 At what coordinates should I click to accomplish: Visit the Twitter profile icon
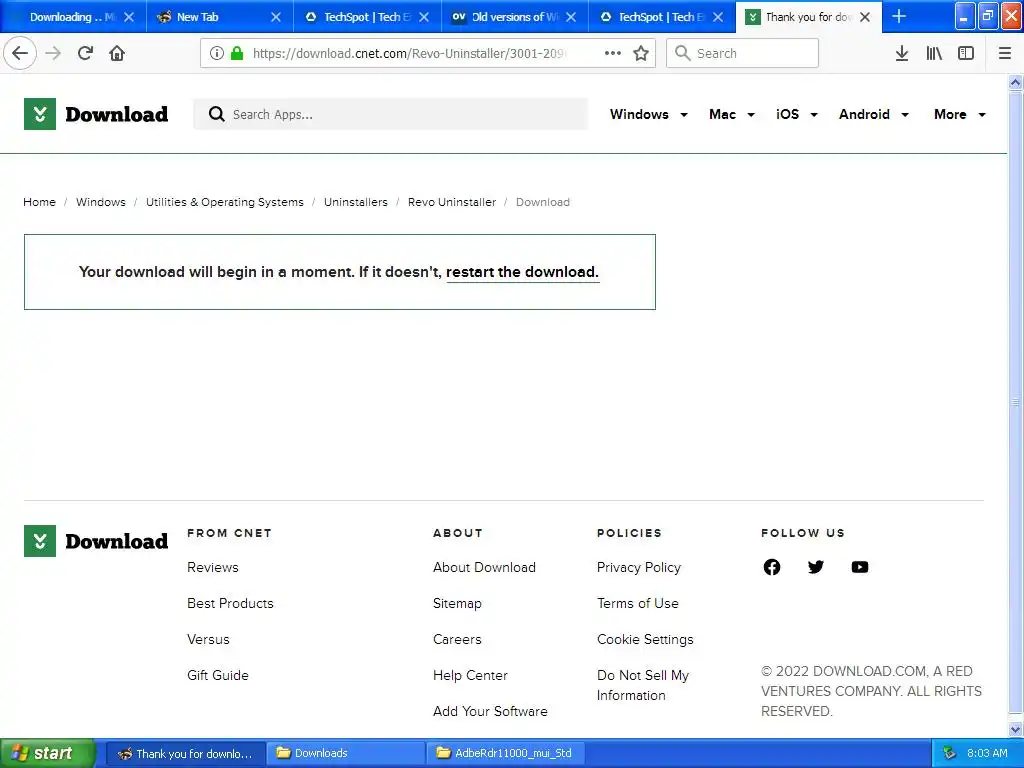pyautogui.click(x=816, y=567)
